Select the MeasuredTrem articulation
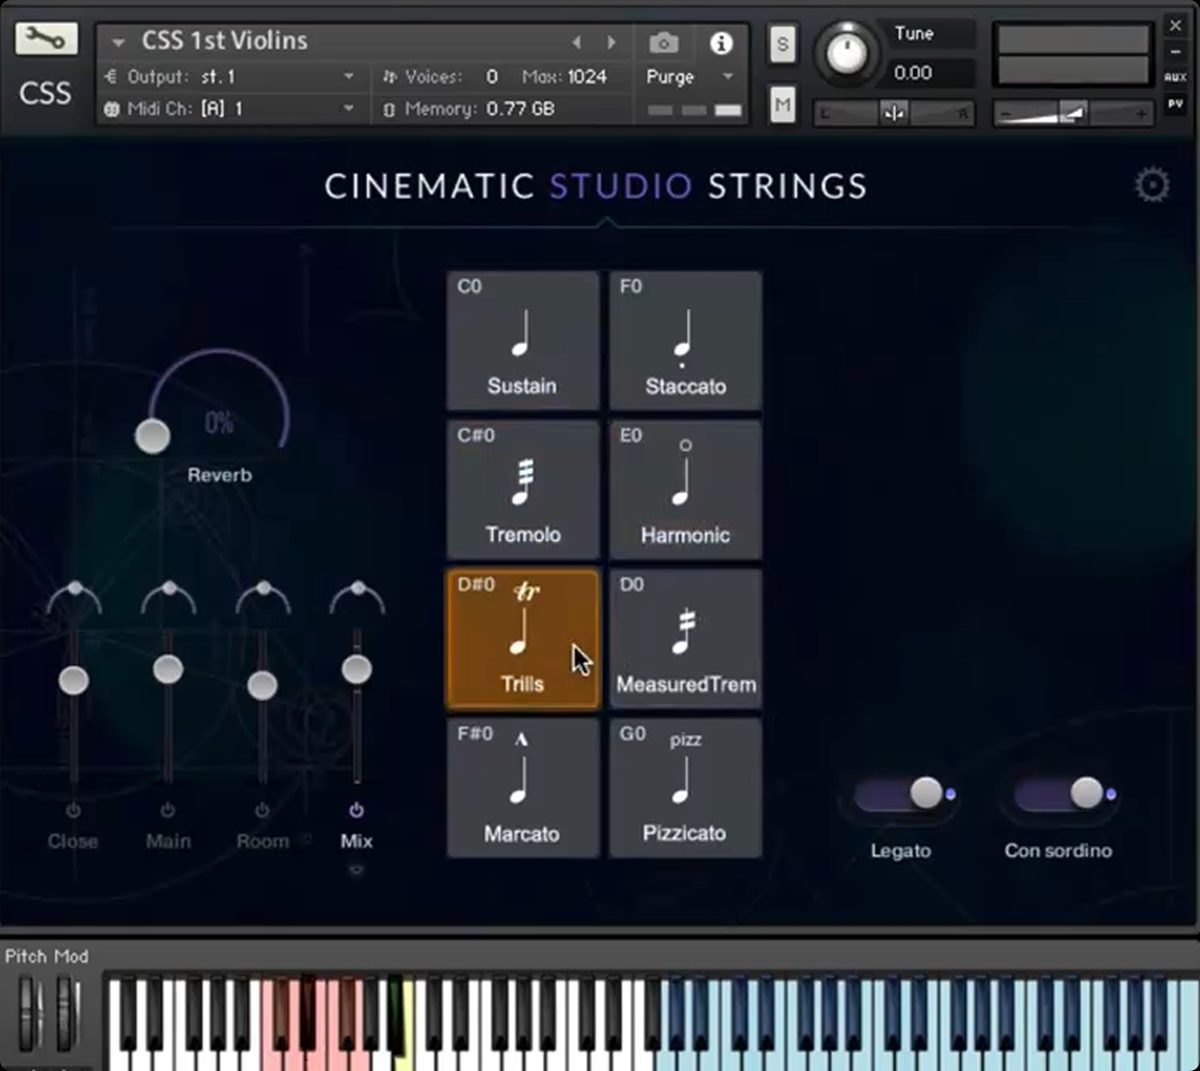 click(685, 640)
